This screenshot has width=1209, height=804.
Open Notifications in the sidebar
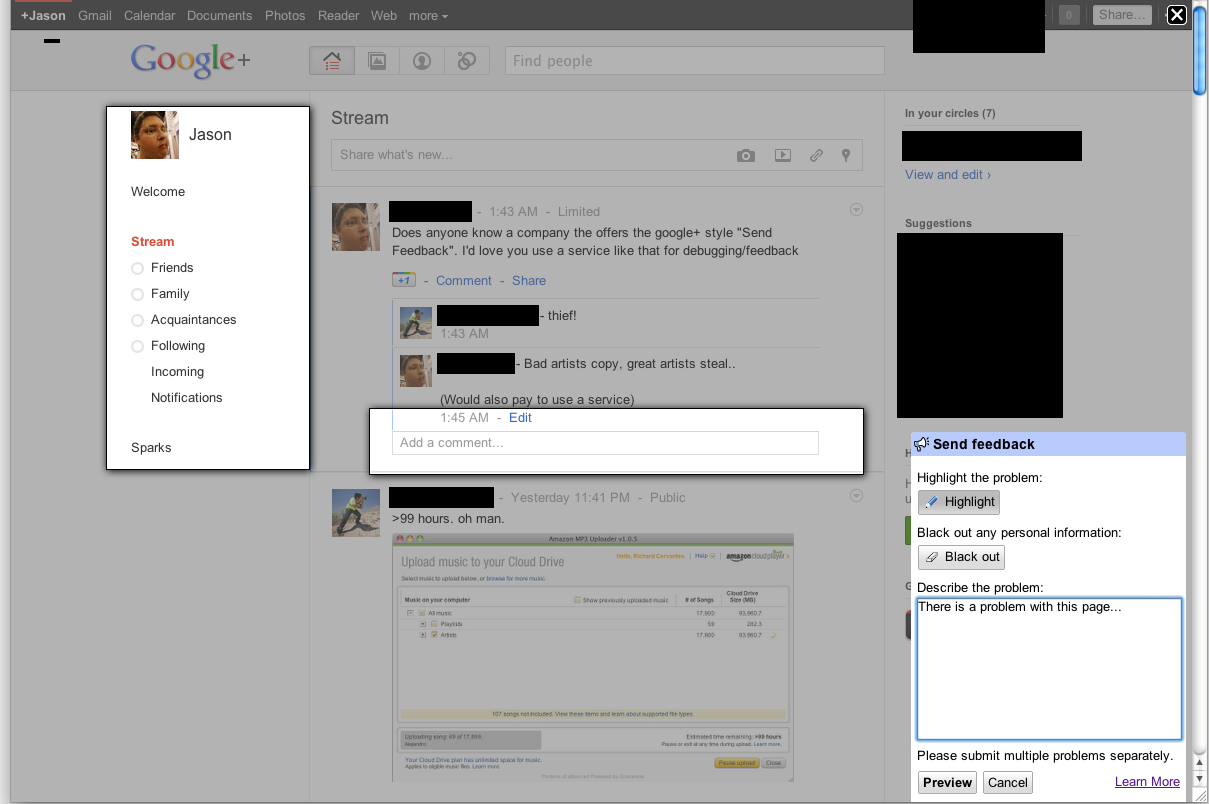(187, 398)
